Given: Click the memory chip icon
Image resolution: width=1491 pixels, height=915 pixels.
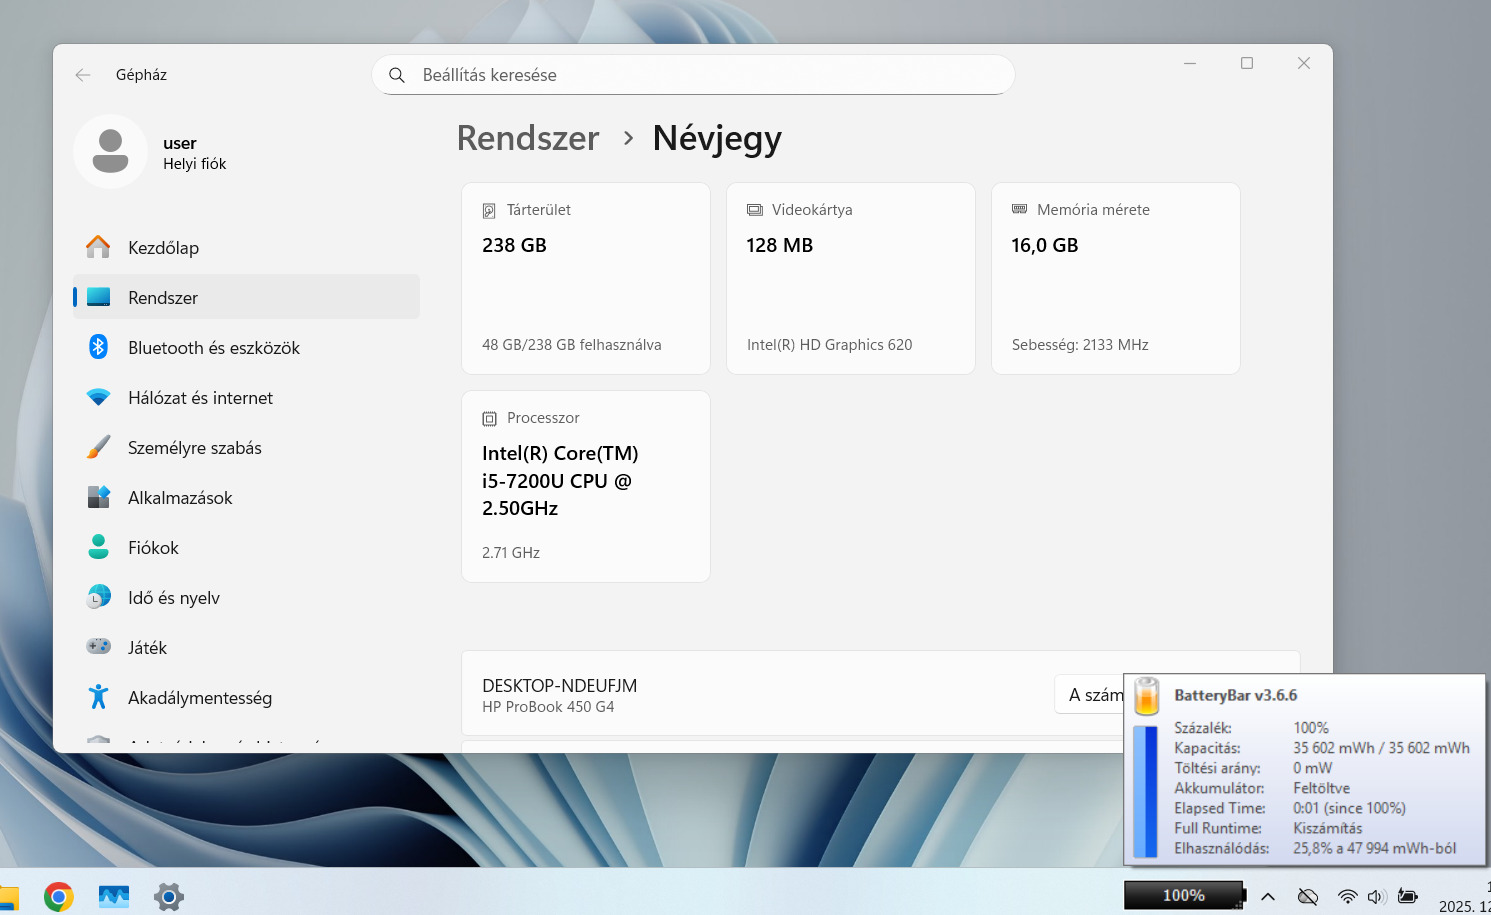Looking at the screenshot, I should pyautogui.click(x=1019, y=209).
